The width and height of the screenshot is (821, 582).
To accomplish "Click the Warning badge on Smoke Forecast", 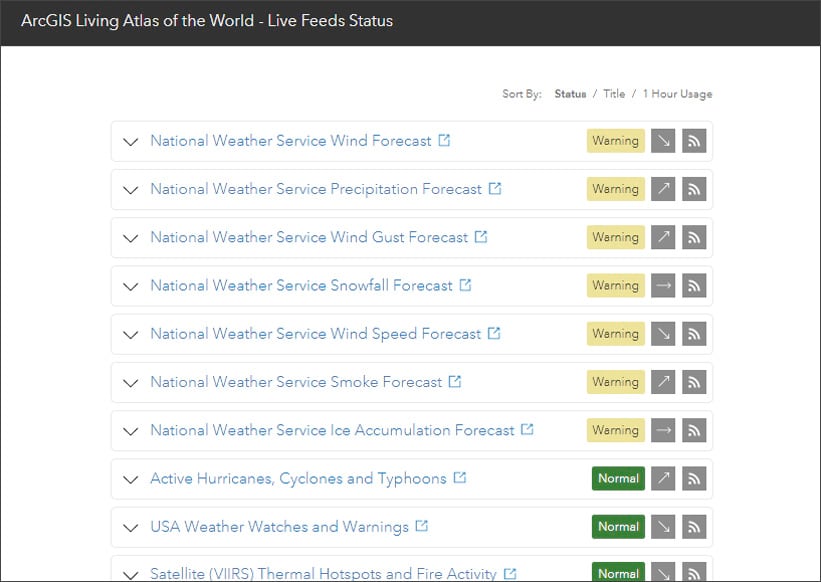I will pos(615,382).
